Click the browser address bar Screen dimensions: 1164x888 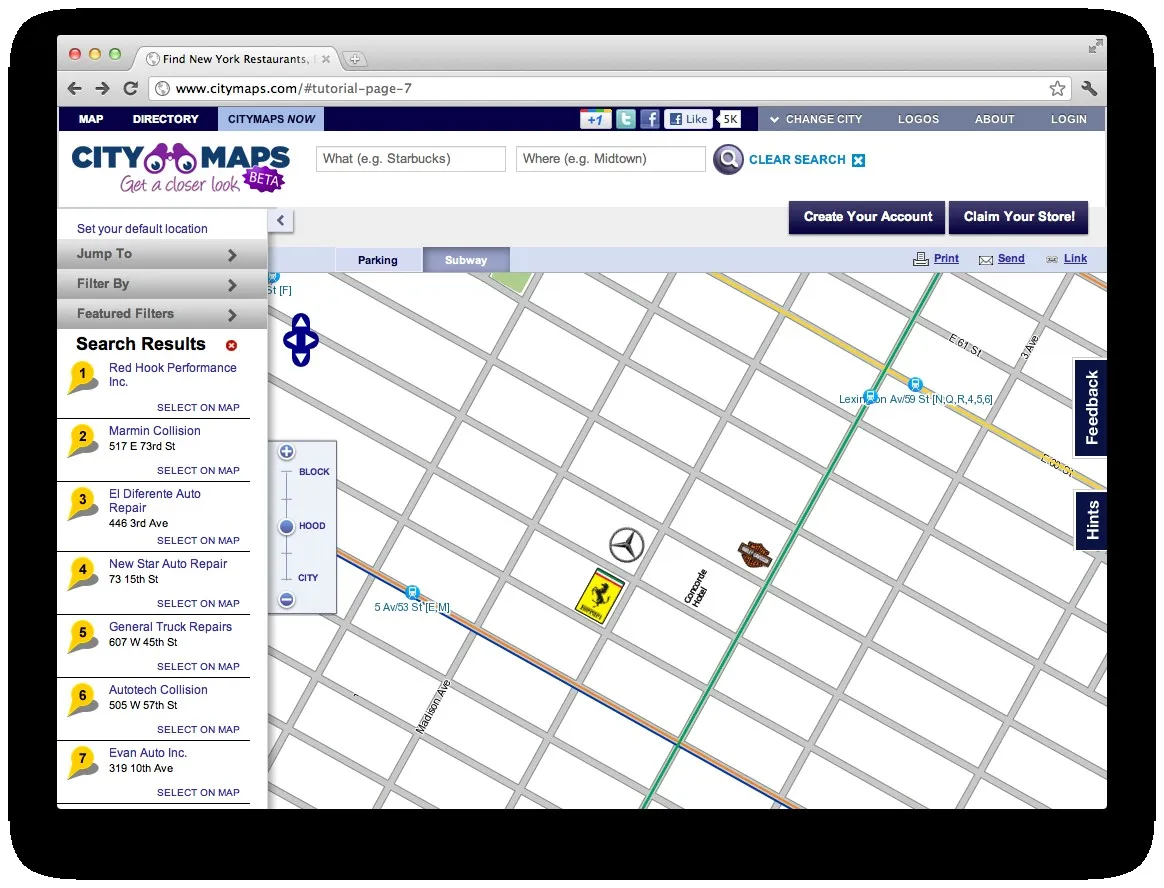[x=609, y=88]
